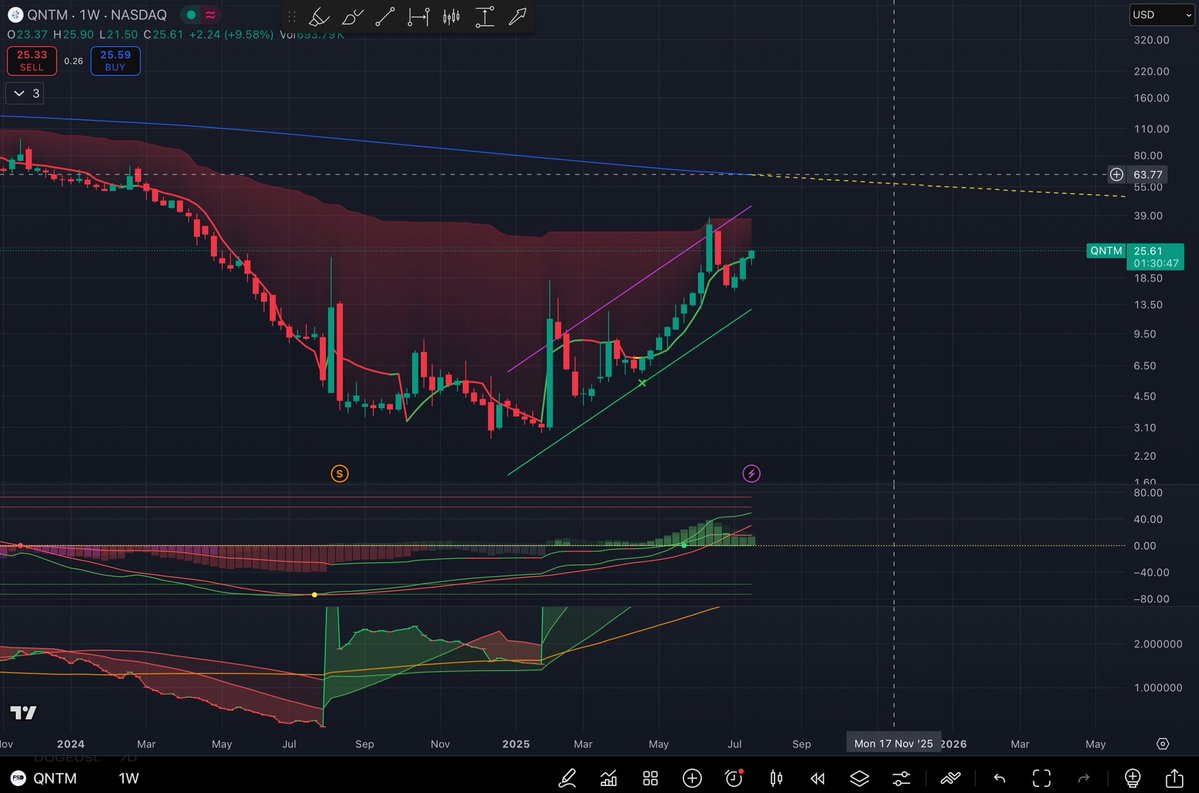
Task: Toggle the pink data-delay indicator
Action: coord(210,15)
